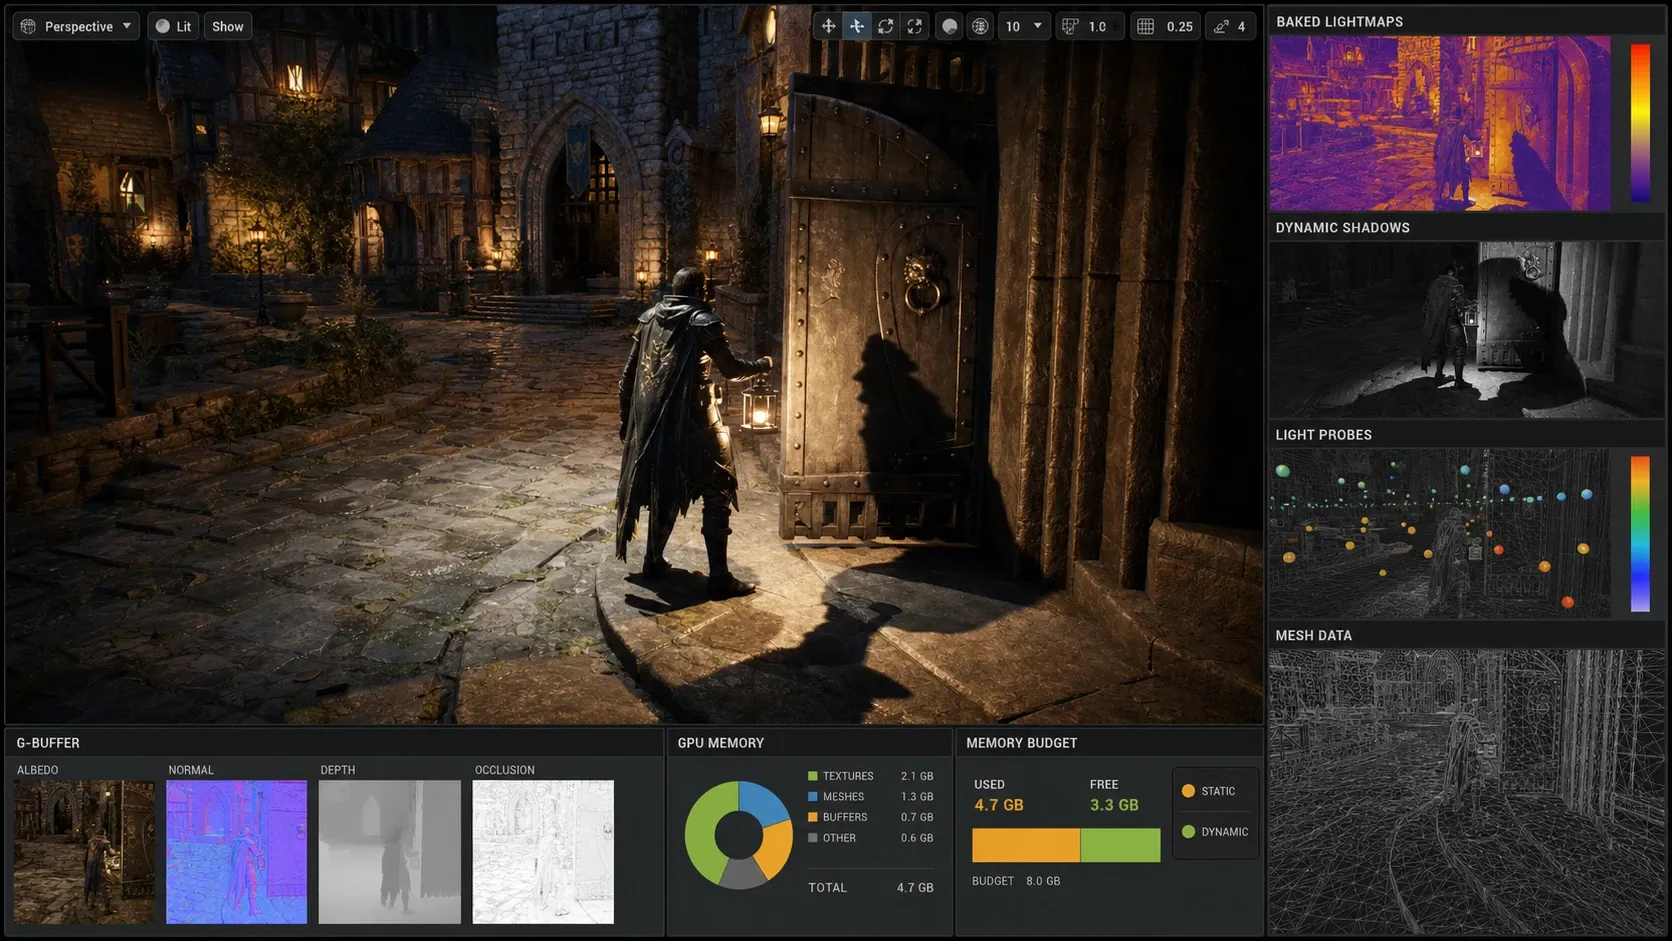Image resolution: width=1672 pixels, height=941 pixels.
Task: Click the Lit shading mode button
Action: coord(173,26)
